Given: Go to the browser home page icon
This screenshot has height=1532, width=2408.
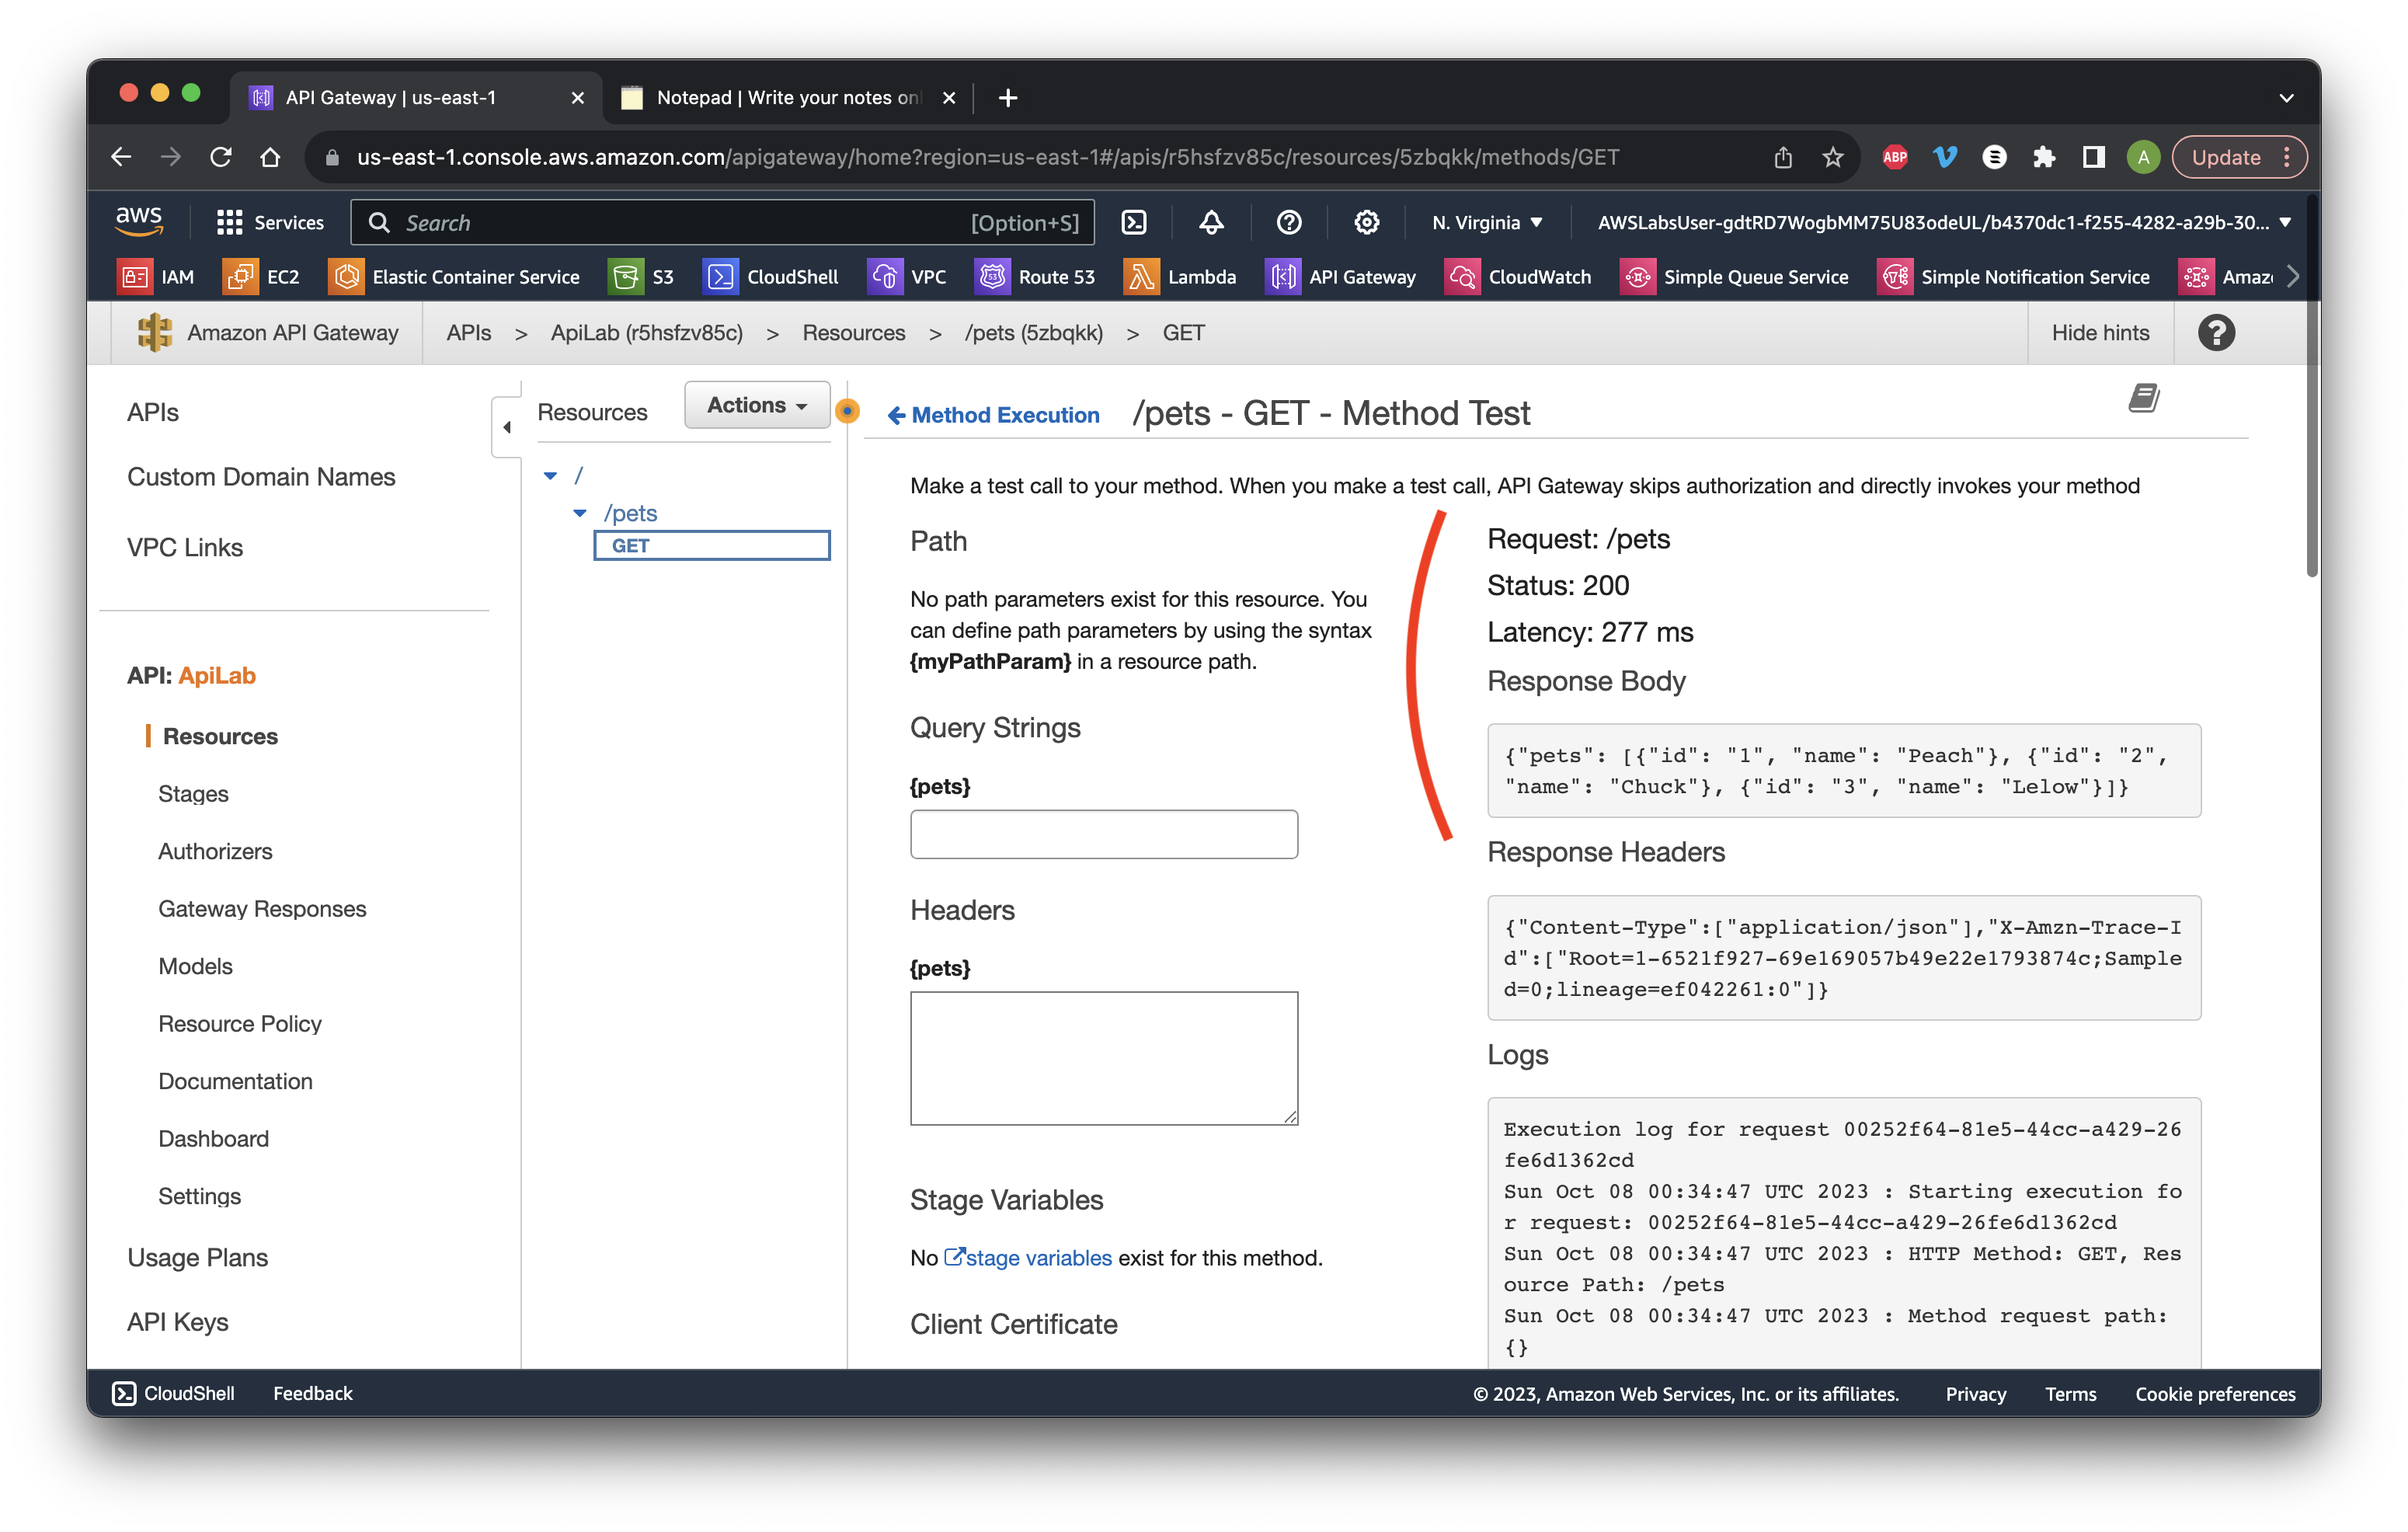Looking at the screenshot, I should (270, 157).
